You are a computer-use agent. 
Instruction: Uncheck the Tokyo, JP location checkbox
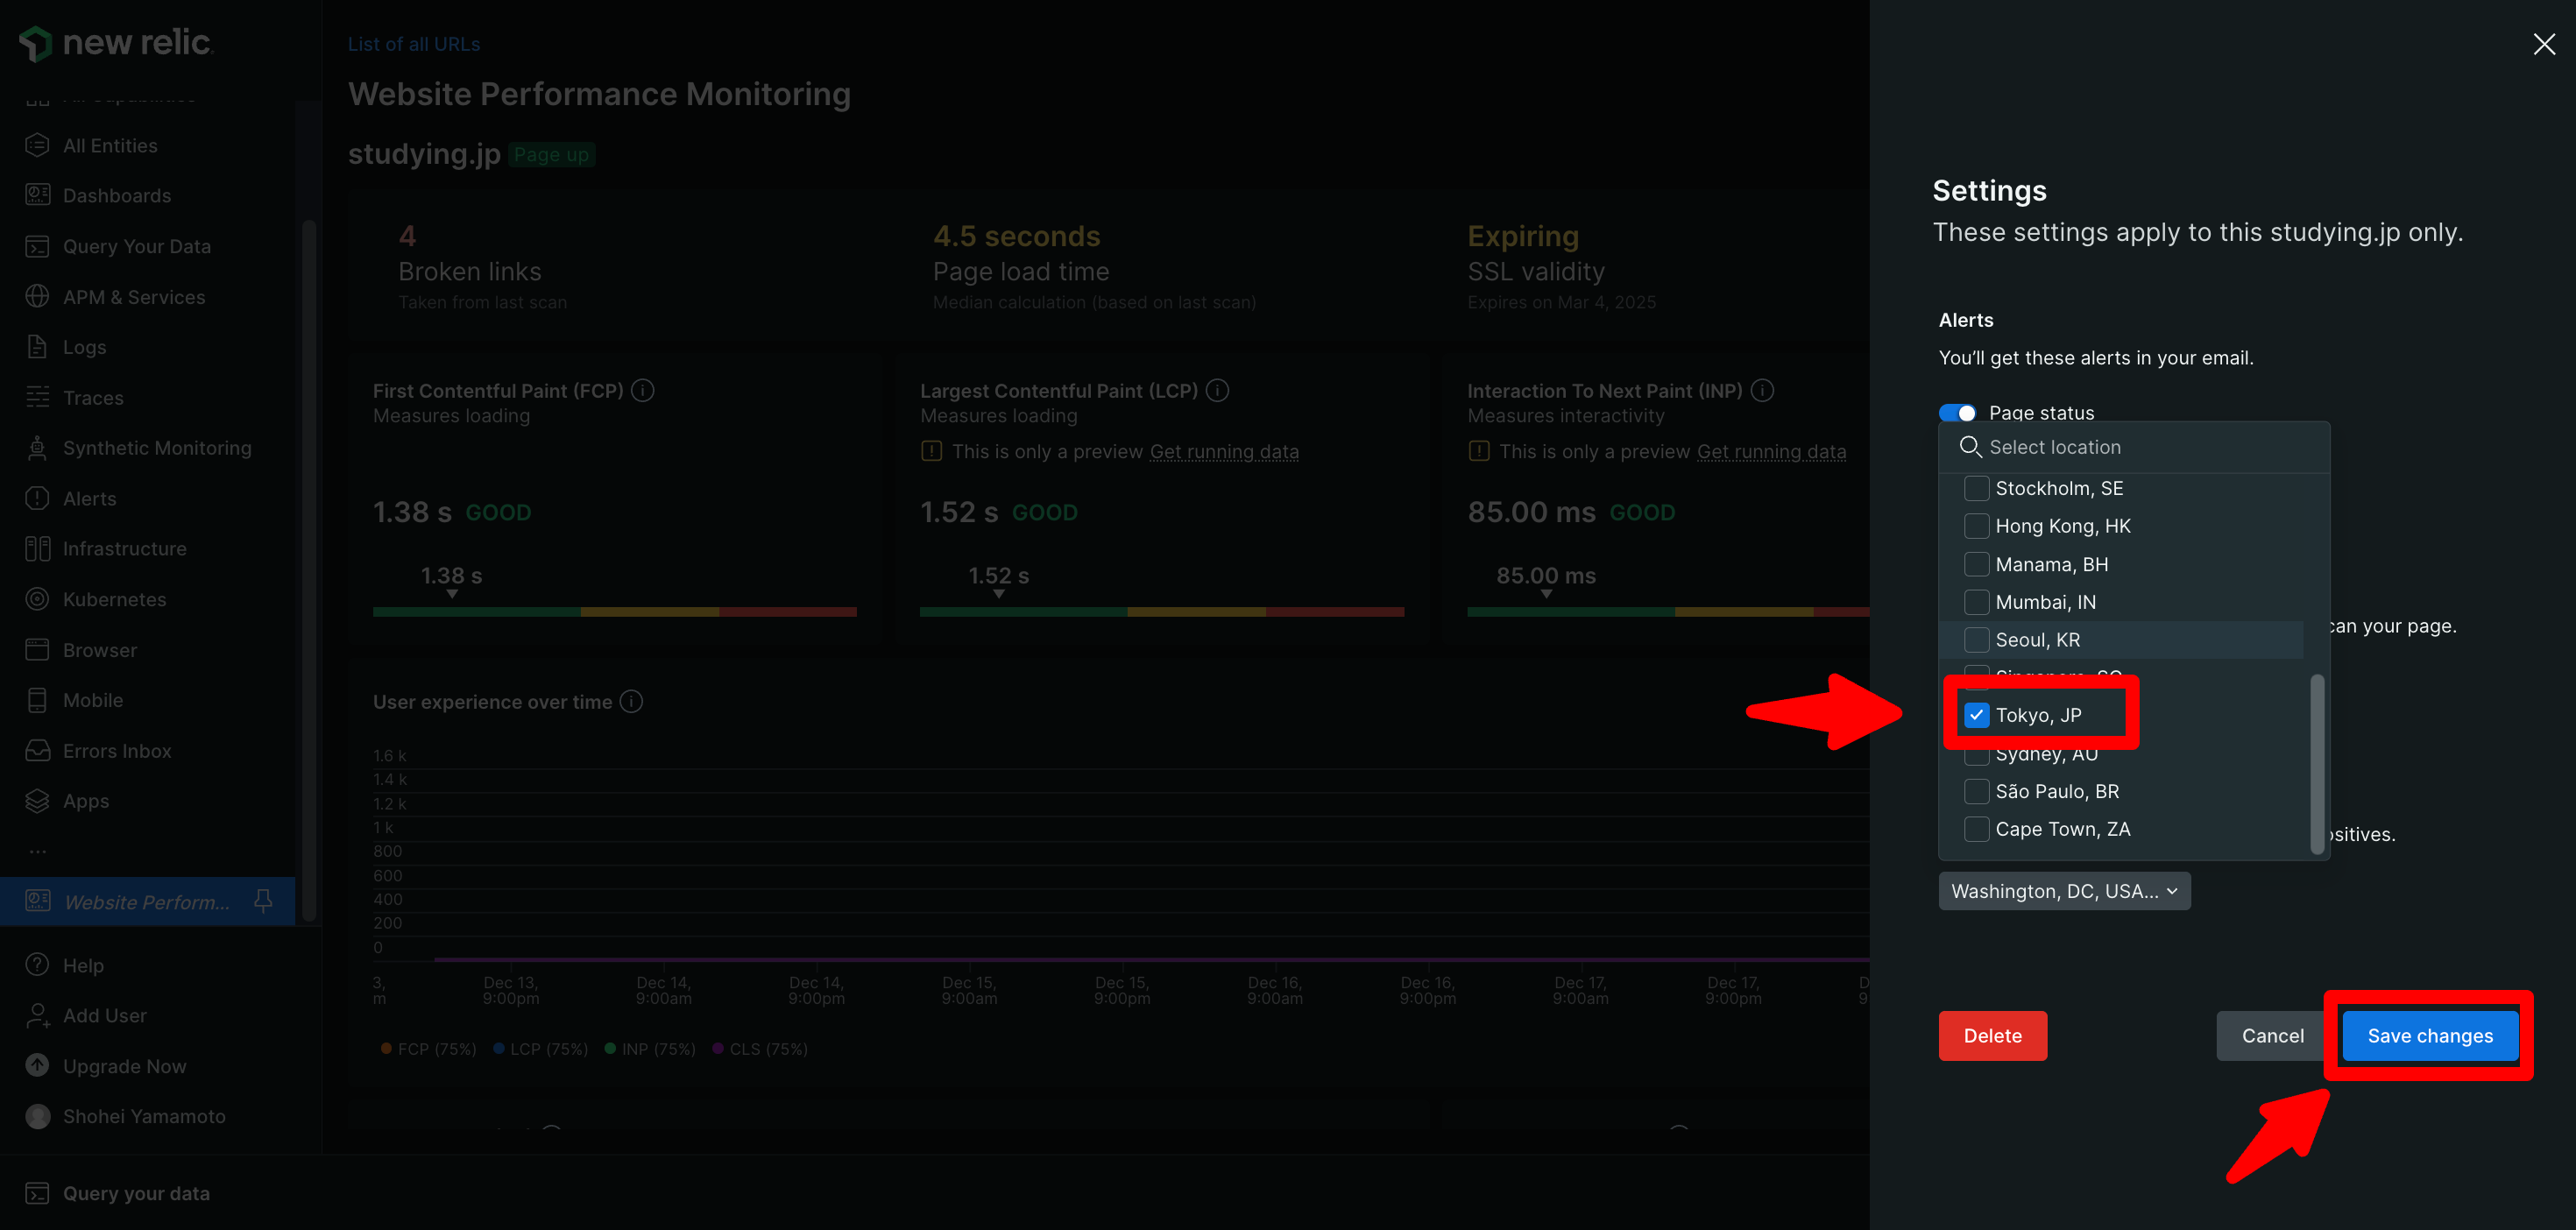(1976, 715)
